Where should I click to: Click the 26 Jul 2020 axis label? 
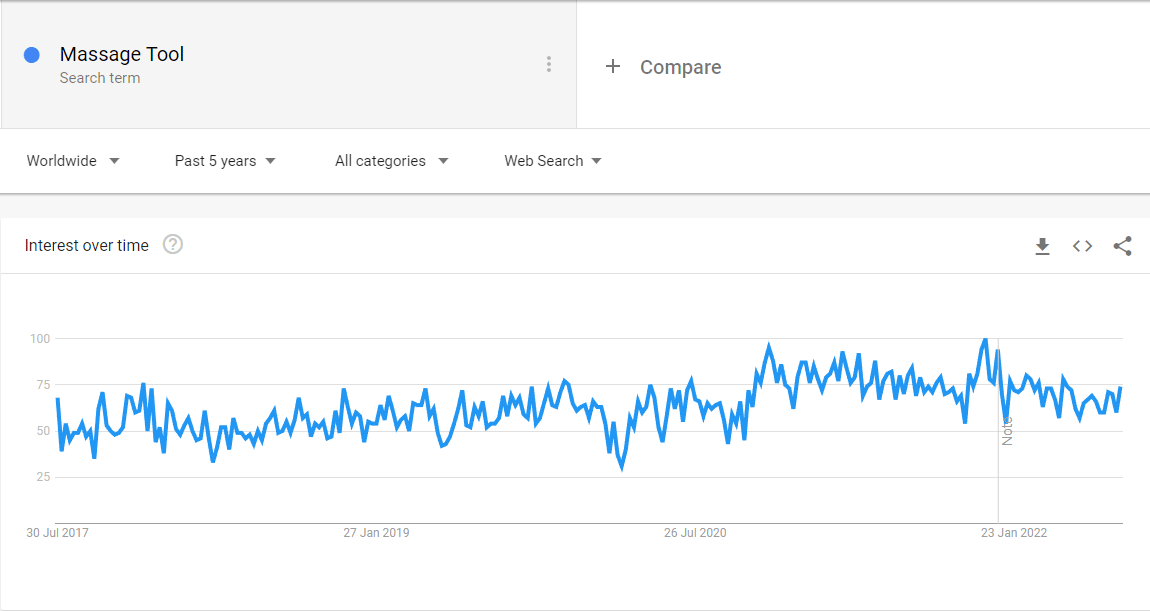point(695,533)
